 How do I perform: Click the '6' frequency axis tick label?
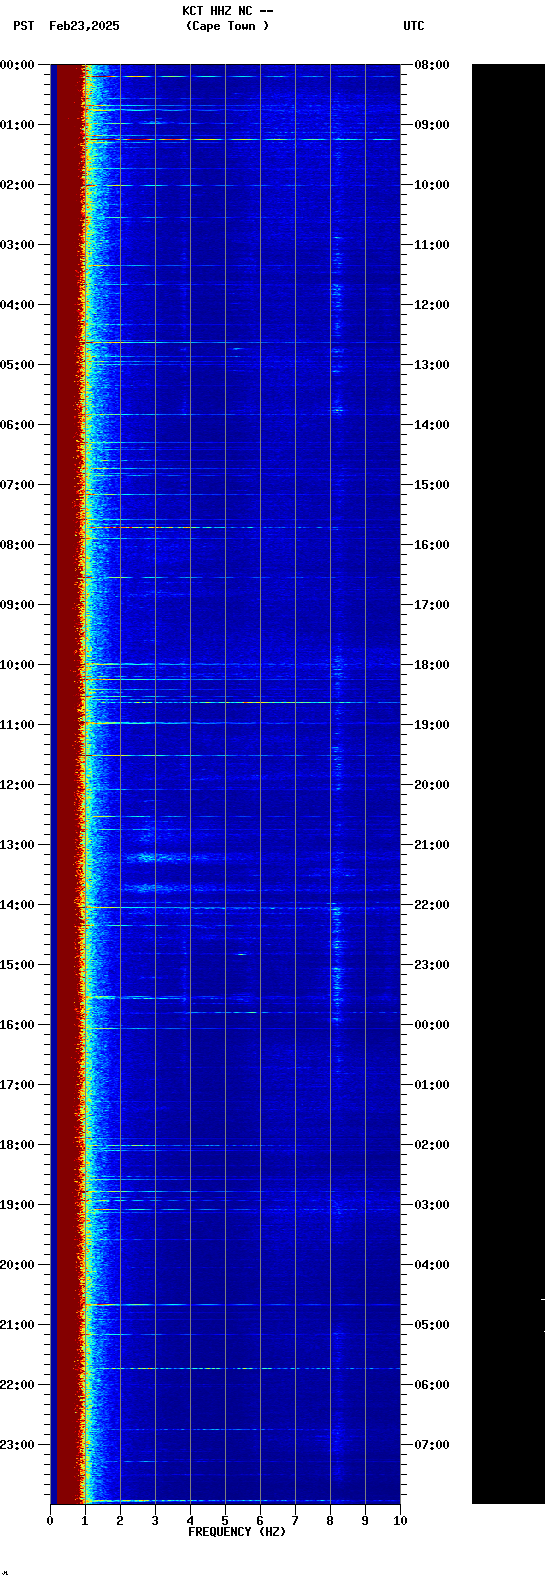tap(260, 1521)
